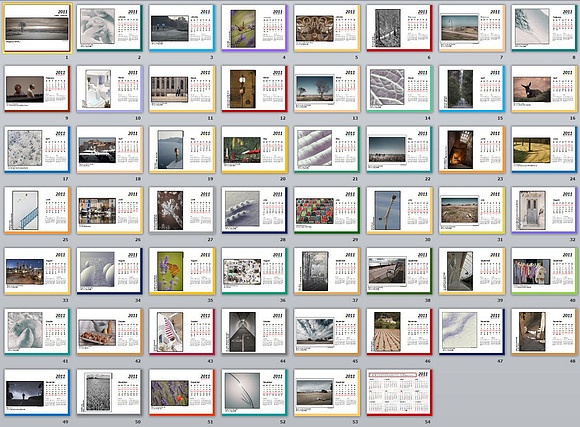Click slide 46 farmhouse above ploughed rows
The height and width of the screenshot is (427, 580).
(399, 332)
